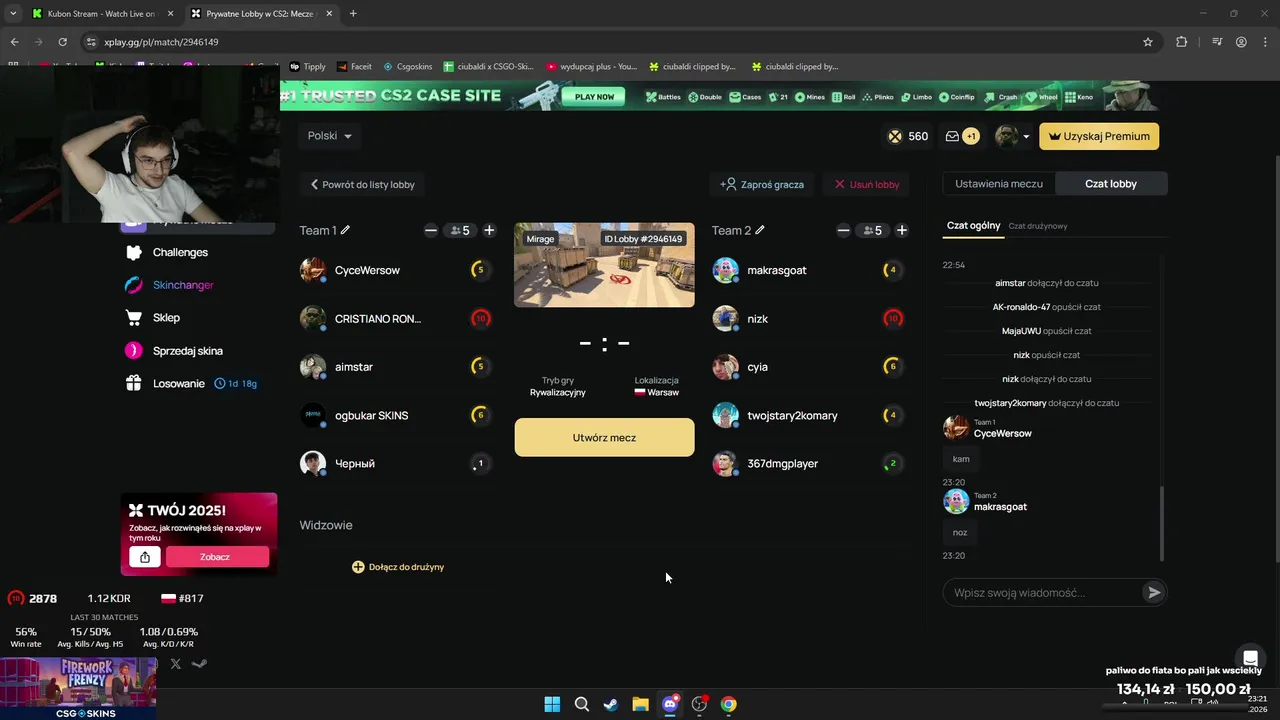Image resolution: width=1280 pixels, height=720 pixels.
Task: Select the Czat ogólny chat tab
Action: [x=974, y=226]
